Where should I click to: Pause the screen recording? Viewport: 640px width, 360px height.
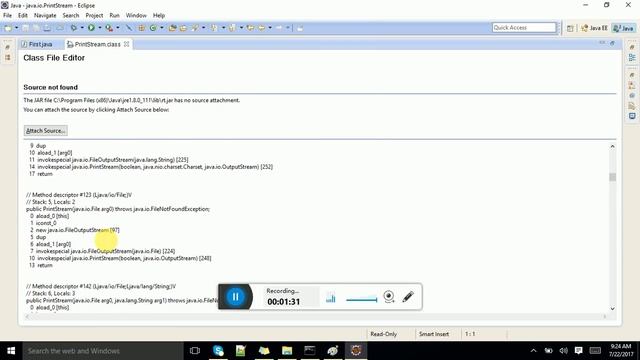(235, 296)
